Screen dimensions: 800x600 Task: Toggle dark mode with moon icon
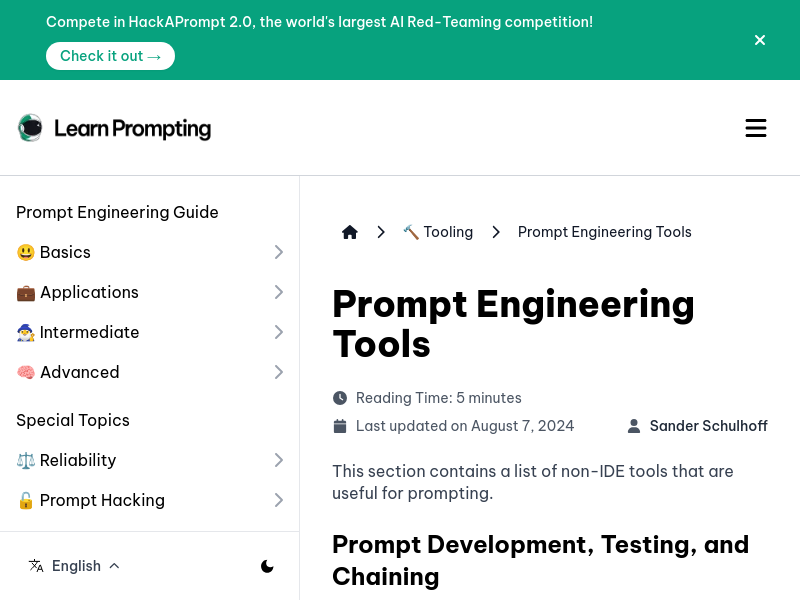coord(267,566)
